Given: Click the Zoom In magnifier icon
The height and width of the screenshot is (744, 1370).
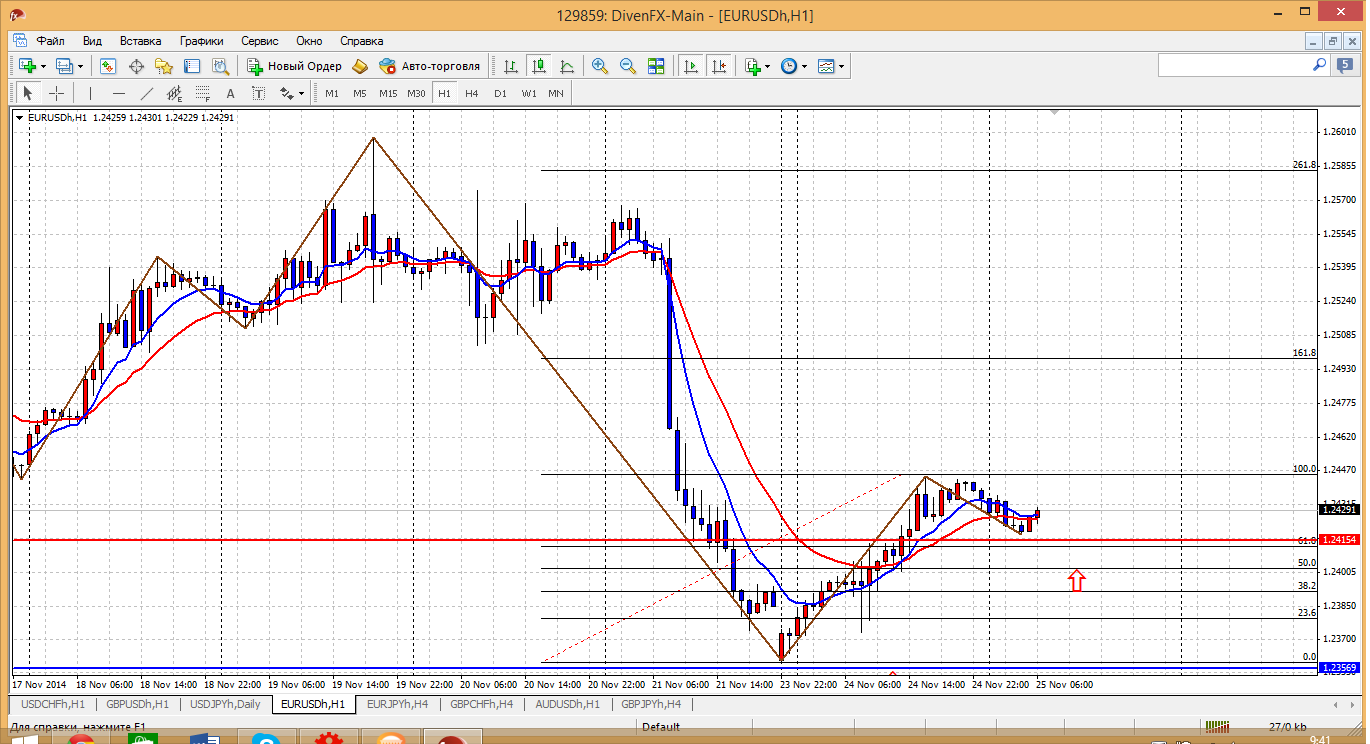Looking at the screenshot, I should 600,66.
